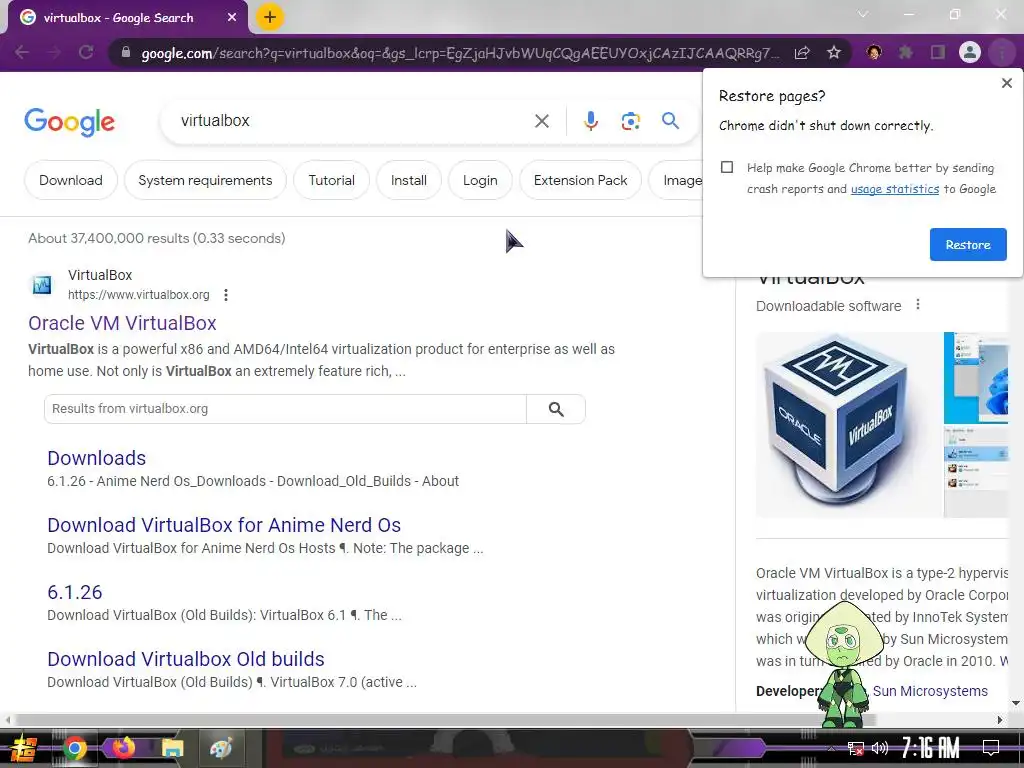
Task: Open the Extensions puzzle piece icon
Action: (906, 52)
